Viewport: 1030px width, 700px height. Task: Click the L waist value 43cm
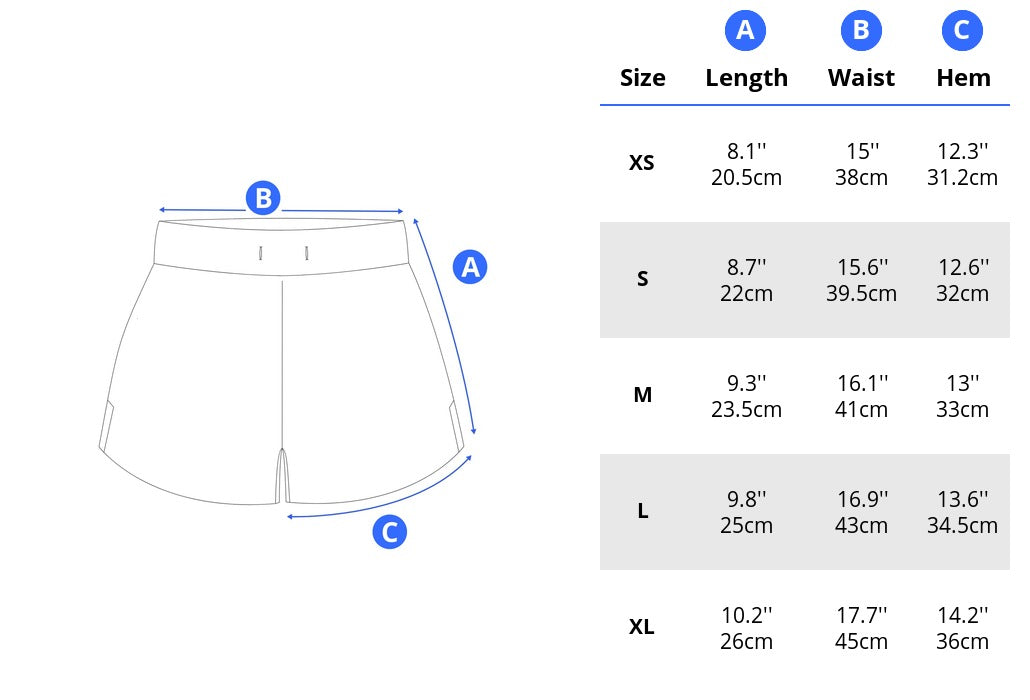[861, 525]
